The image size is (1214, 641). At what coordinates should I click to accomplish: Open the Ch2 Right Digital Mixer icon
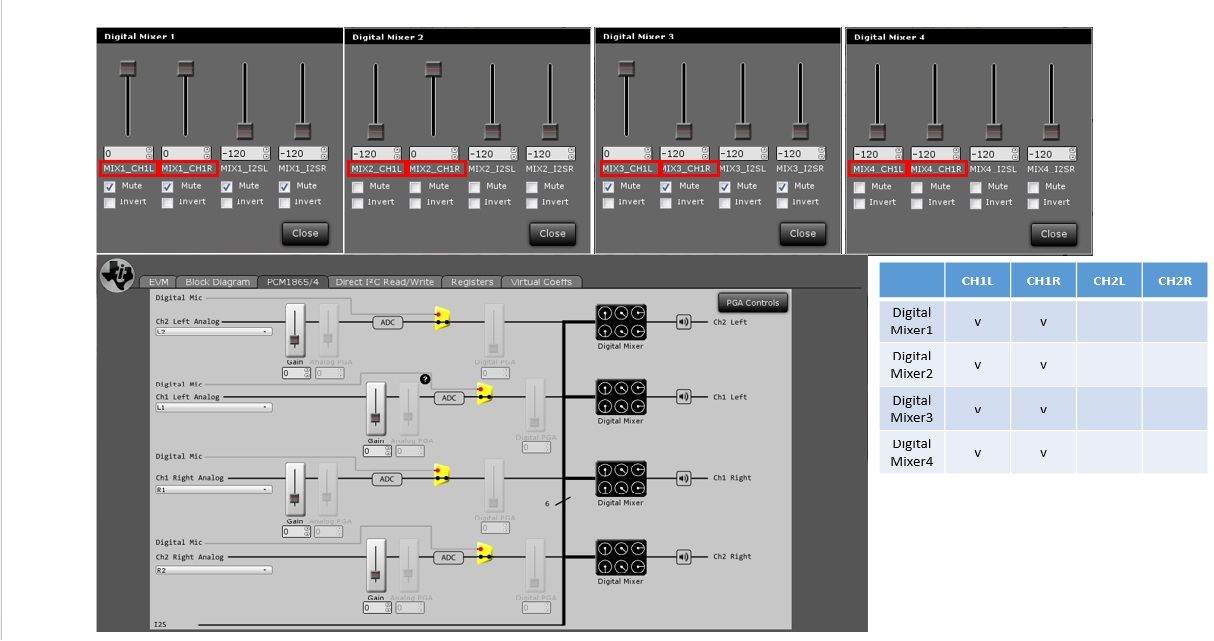(620, 557)
